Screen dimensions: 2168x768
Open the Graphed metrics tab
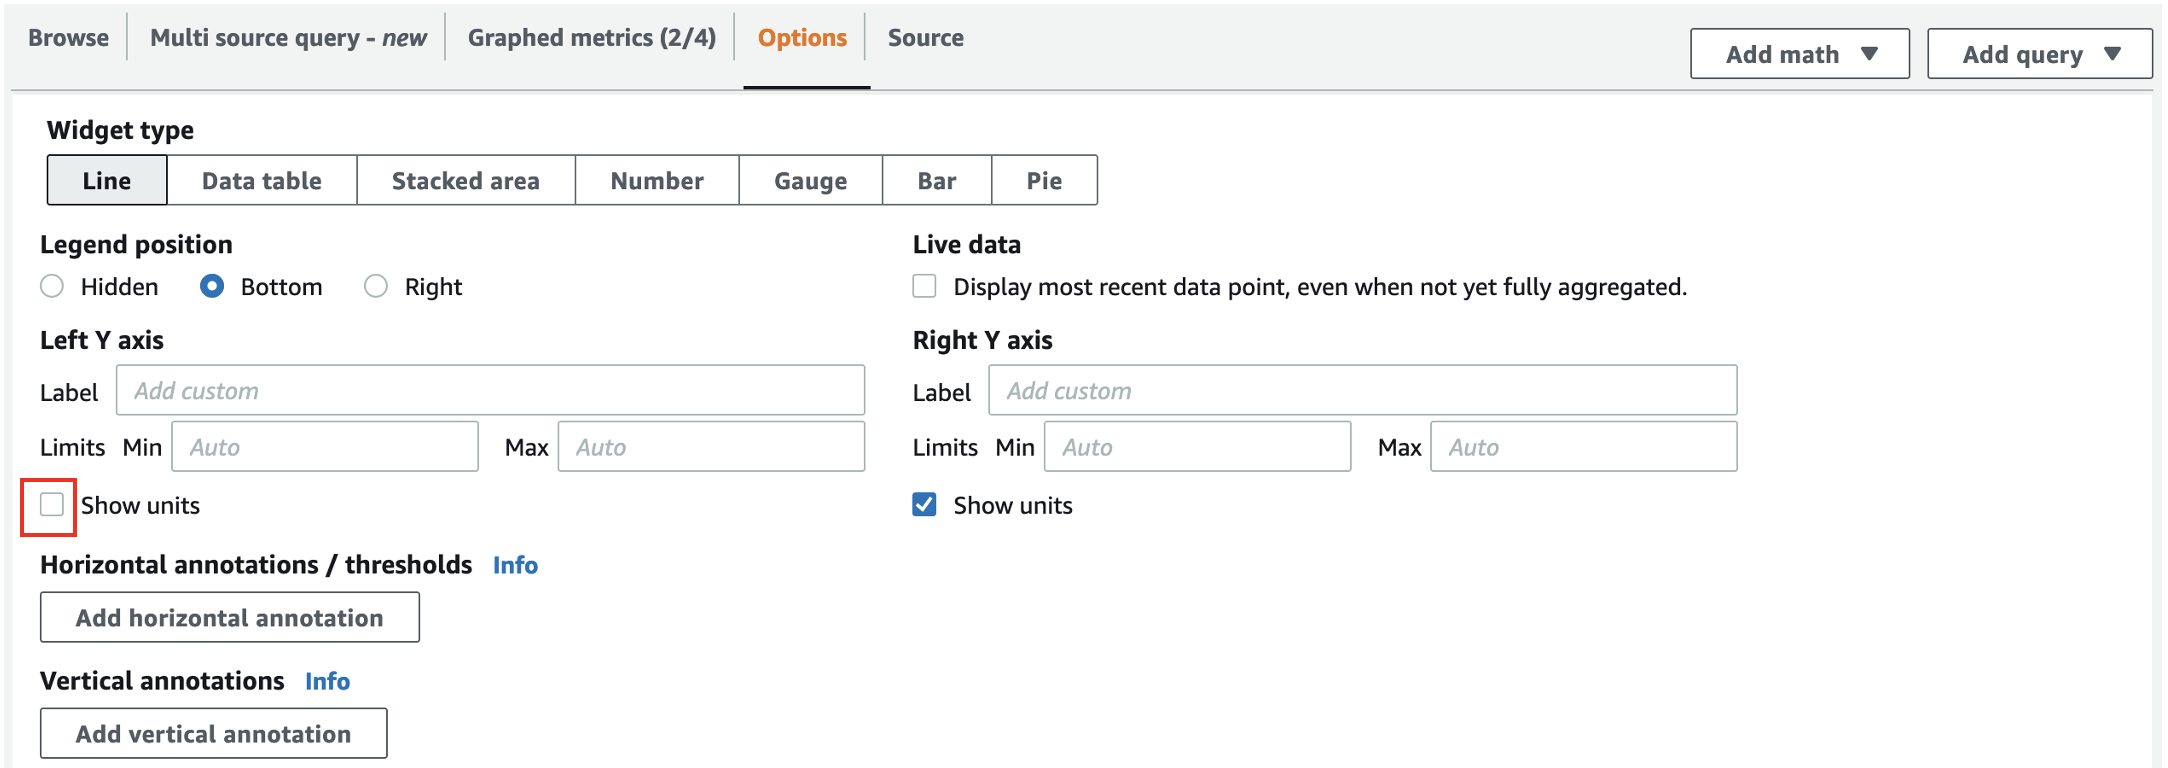click(591, 38)
